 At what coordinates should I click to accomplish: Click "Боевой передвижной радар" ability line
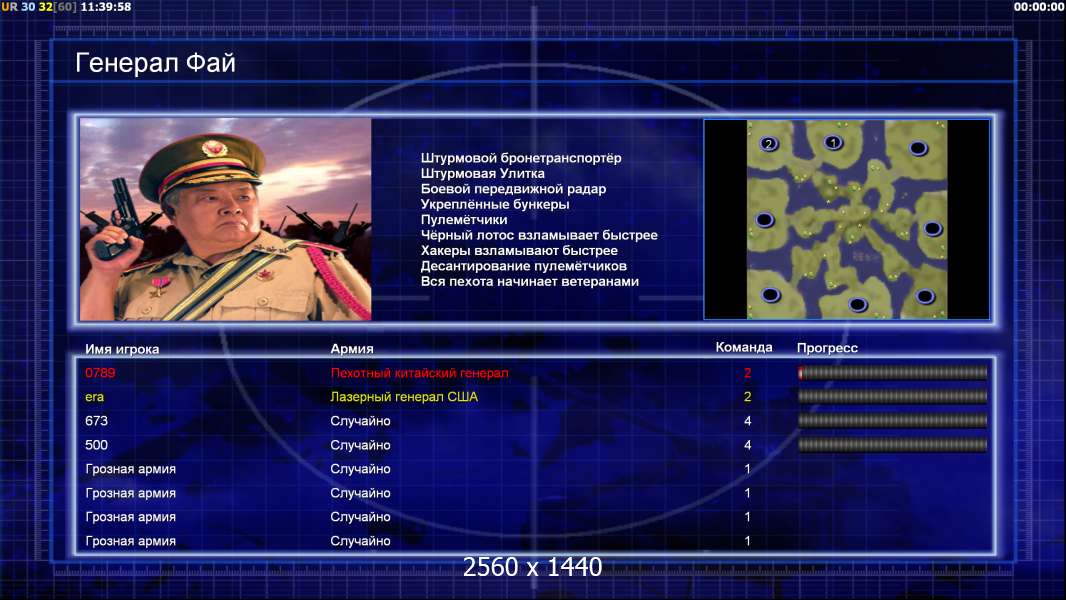pos(513,189)
